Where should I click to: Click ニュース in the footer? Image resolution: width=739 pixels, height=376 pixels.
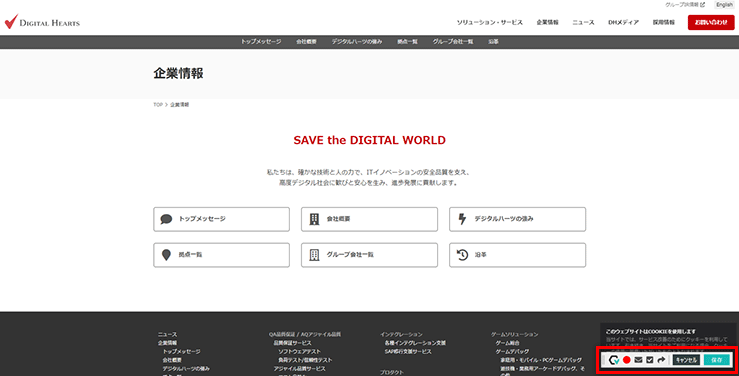[167, 335]
